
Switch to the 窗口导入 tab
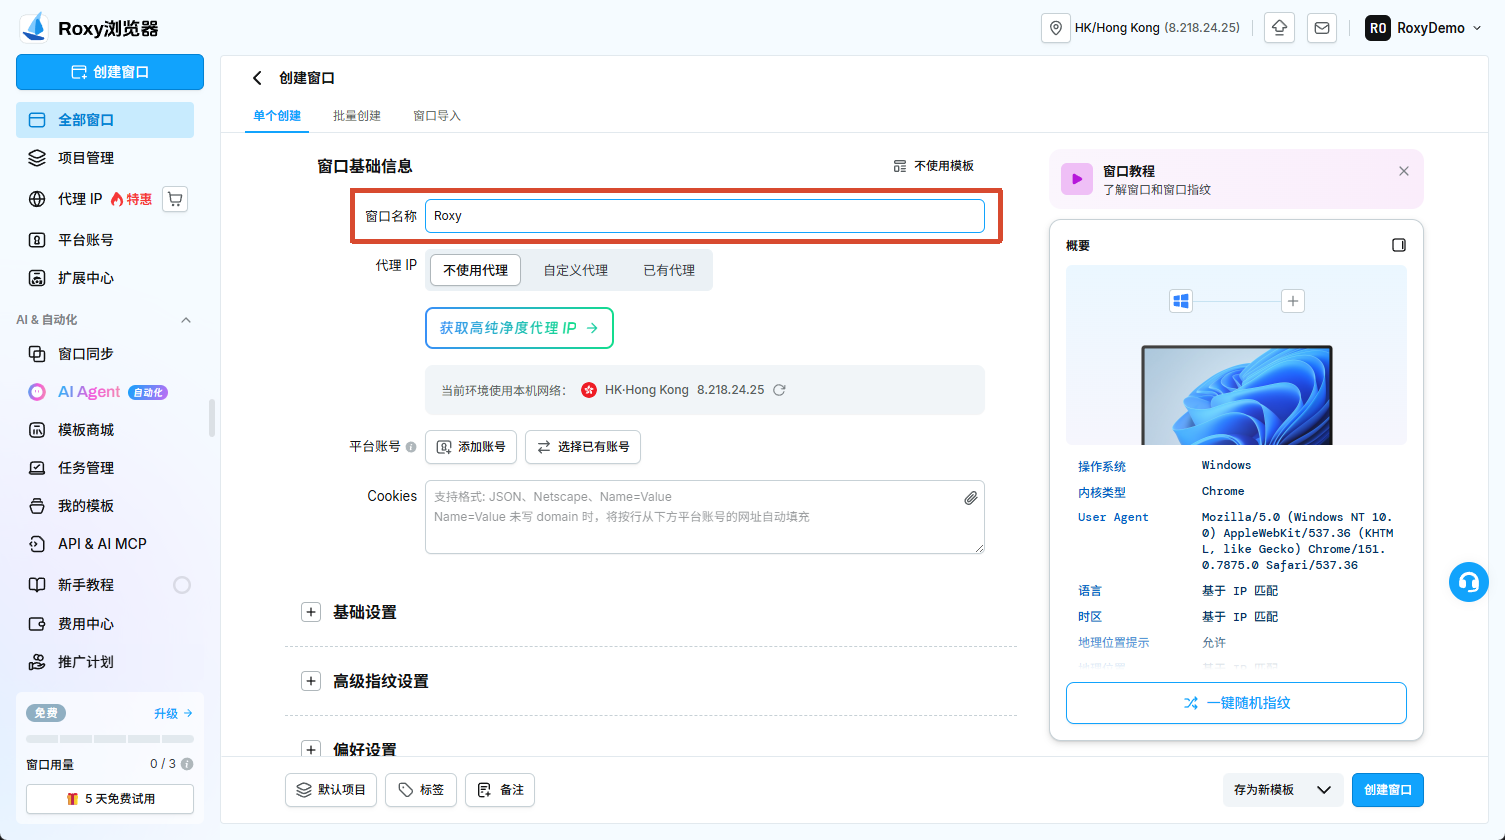click(x=437, y=116)
